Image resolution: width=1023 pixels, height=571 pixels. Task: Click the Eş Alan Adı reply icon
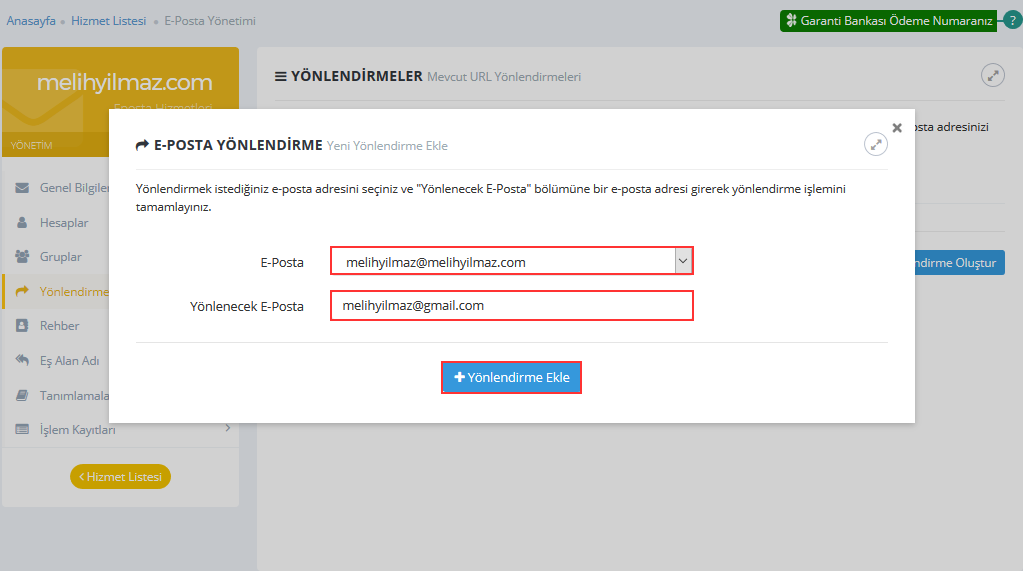22,361
